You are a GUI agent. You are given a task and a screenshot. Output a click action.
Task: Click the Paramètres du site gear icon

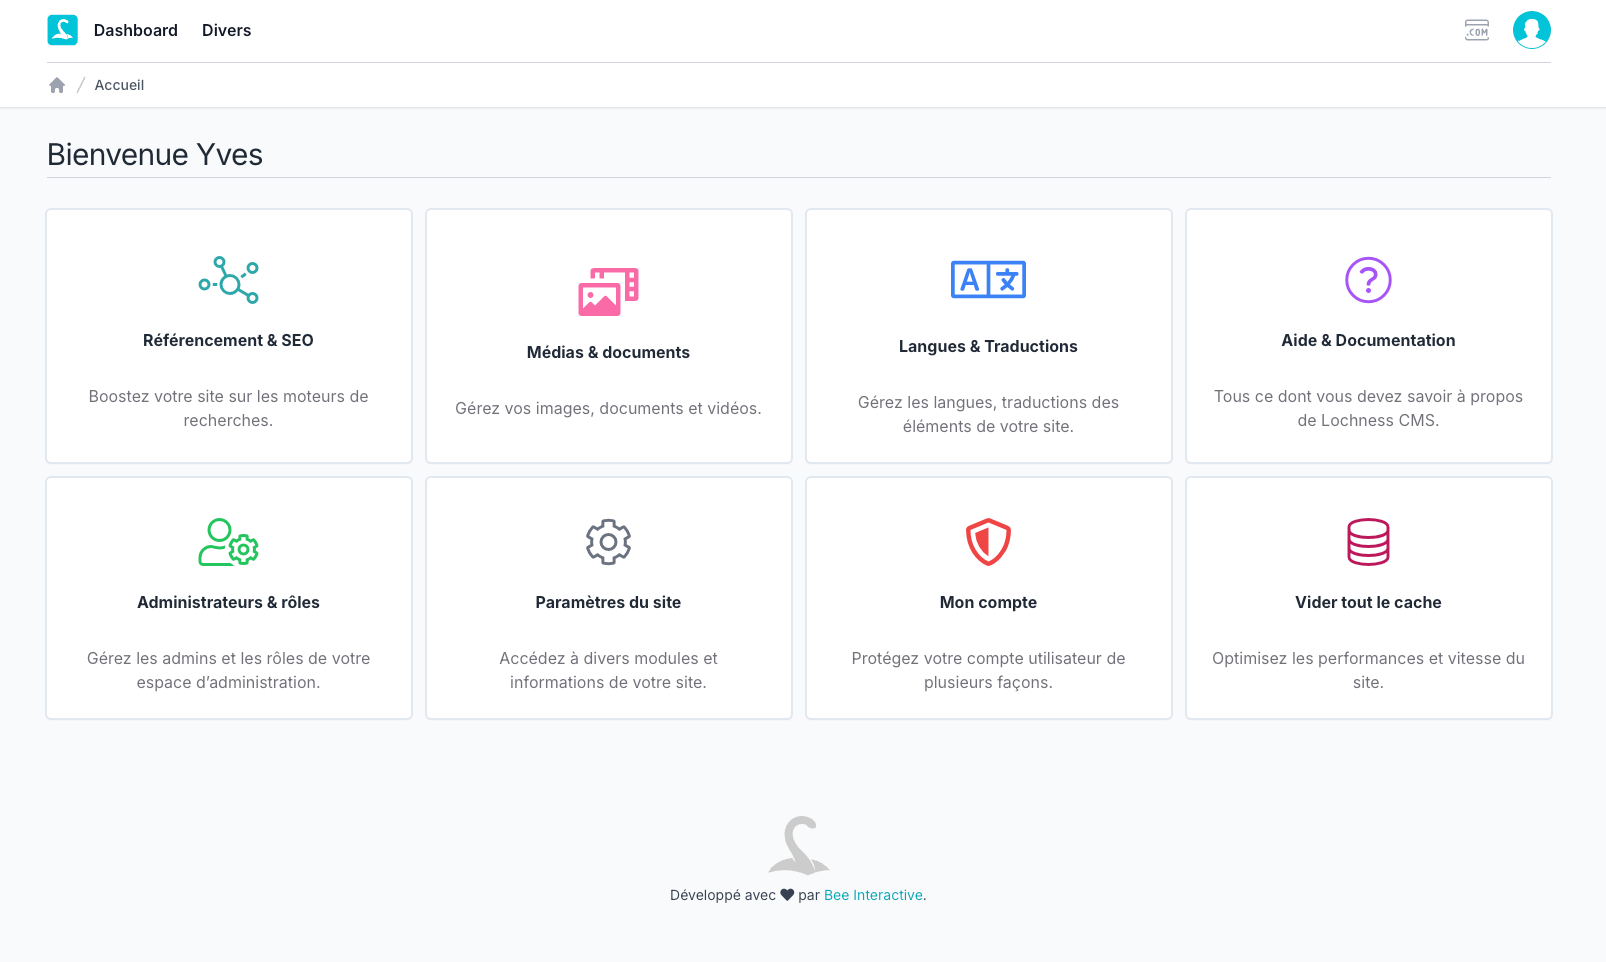point(608,542)
